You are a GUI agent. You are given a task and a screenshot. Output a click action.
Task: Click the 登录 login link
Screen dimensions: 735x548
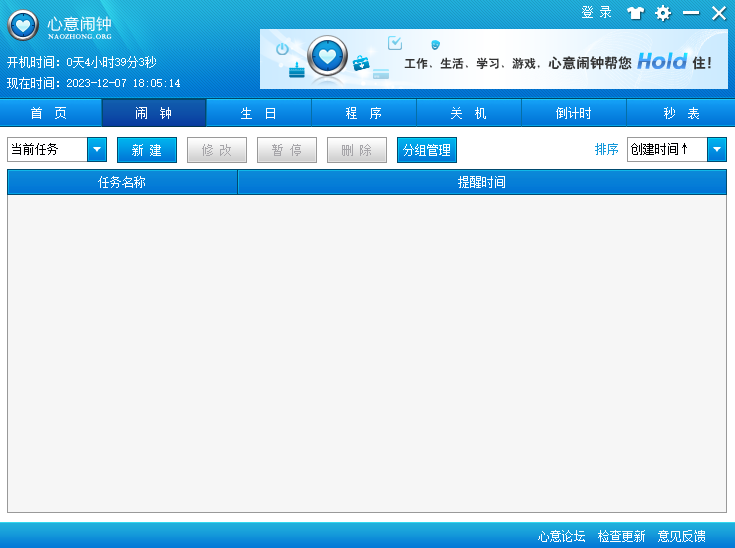[597, 12]
